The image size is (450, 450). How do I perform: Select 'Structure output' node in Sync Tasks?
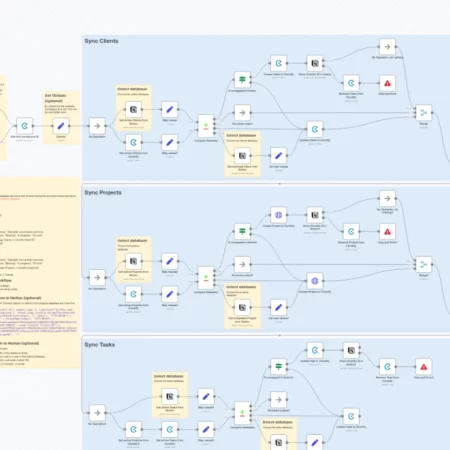[x=279, y=400]
